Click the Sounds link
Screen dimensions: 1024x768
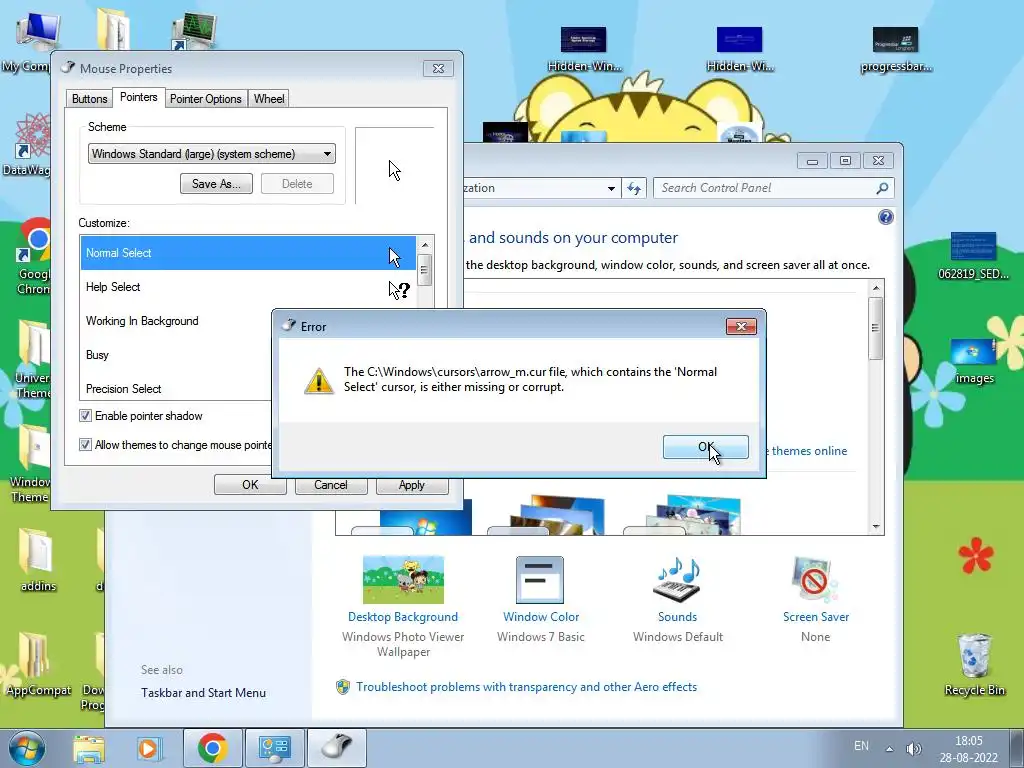click(677, 616)
